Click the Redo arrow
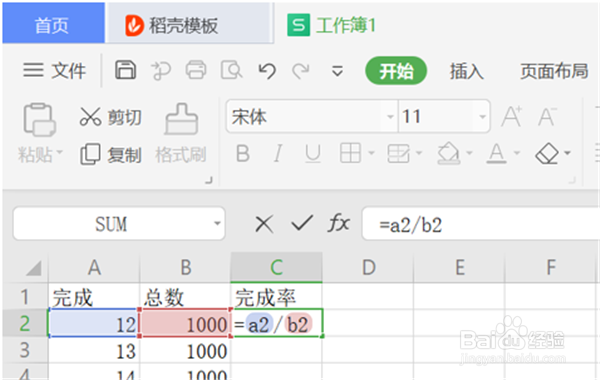 (x=301, y=70)
